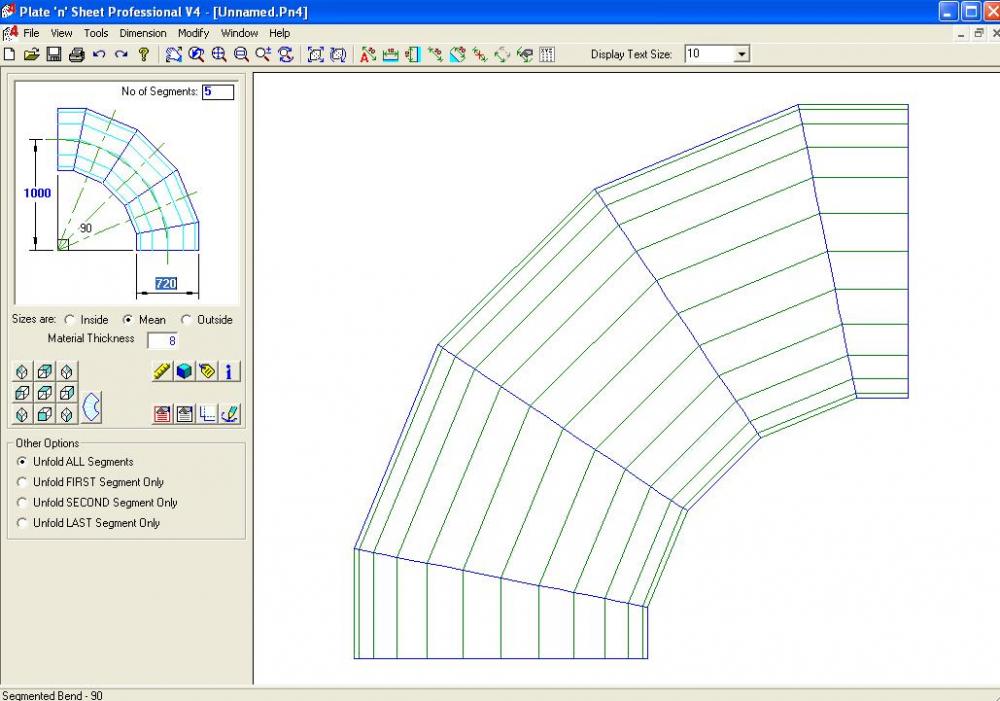Image resolution: width=1000 pixels, height=701 pixels.
Task: Click the yellow tag label icon
Action: [x=207, y=371]
